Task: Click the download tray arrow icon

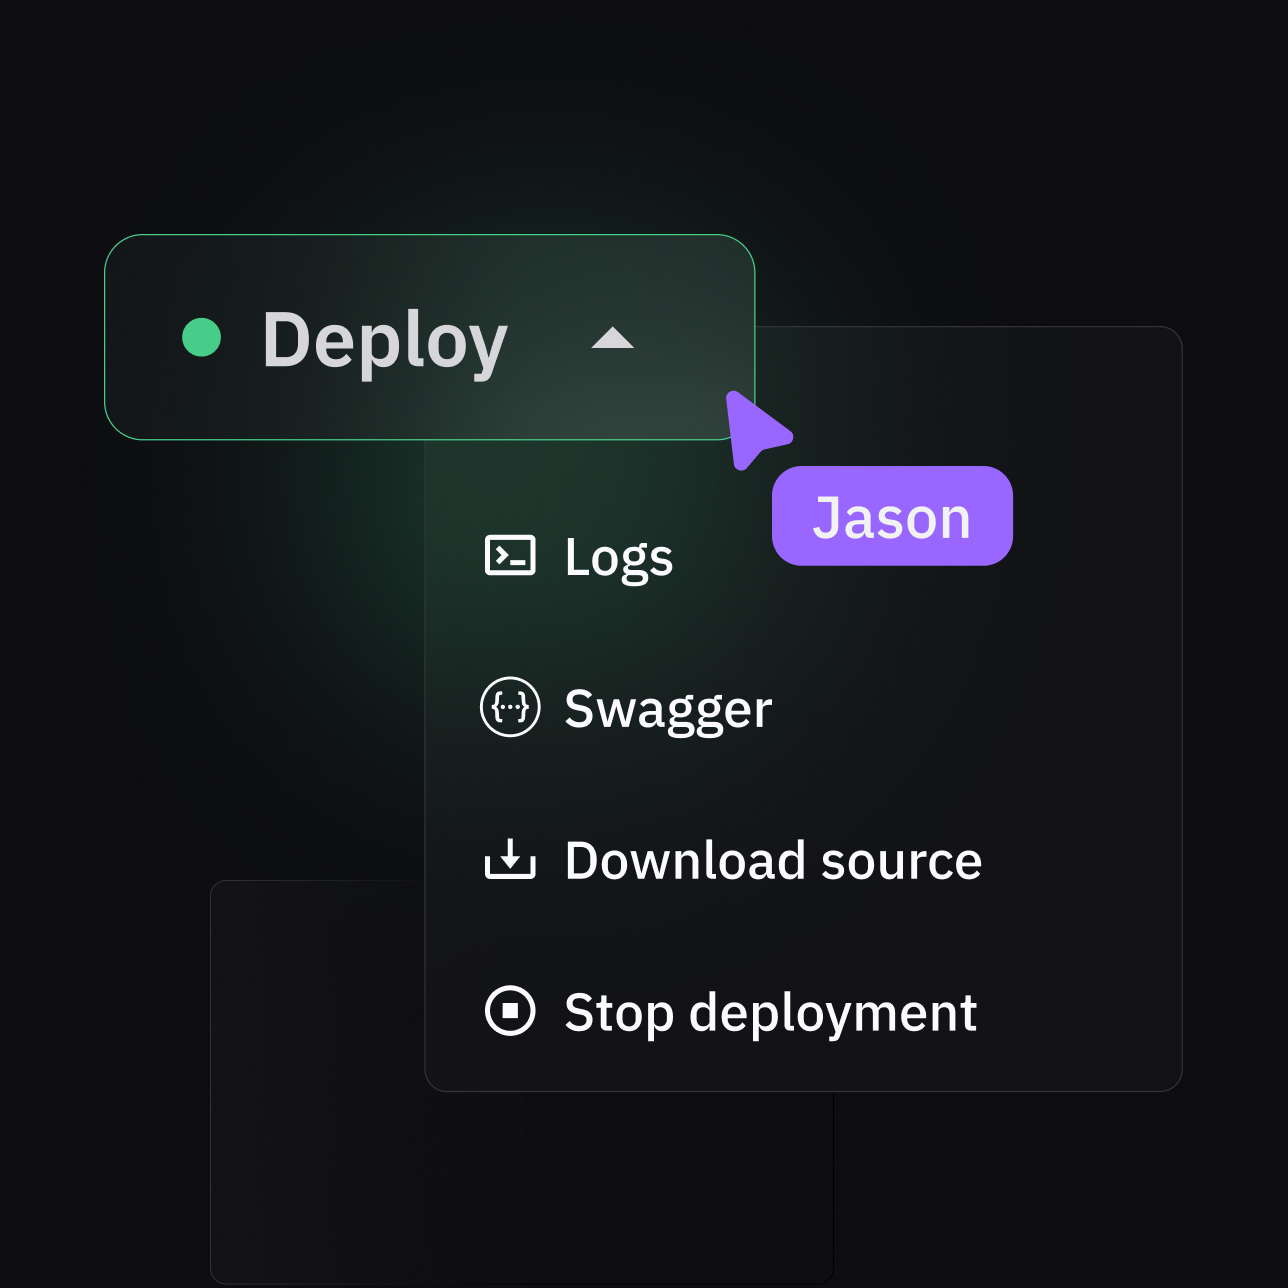Action: click(510, 859)
